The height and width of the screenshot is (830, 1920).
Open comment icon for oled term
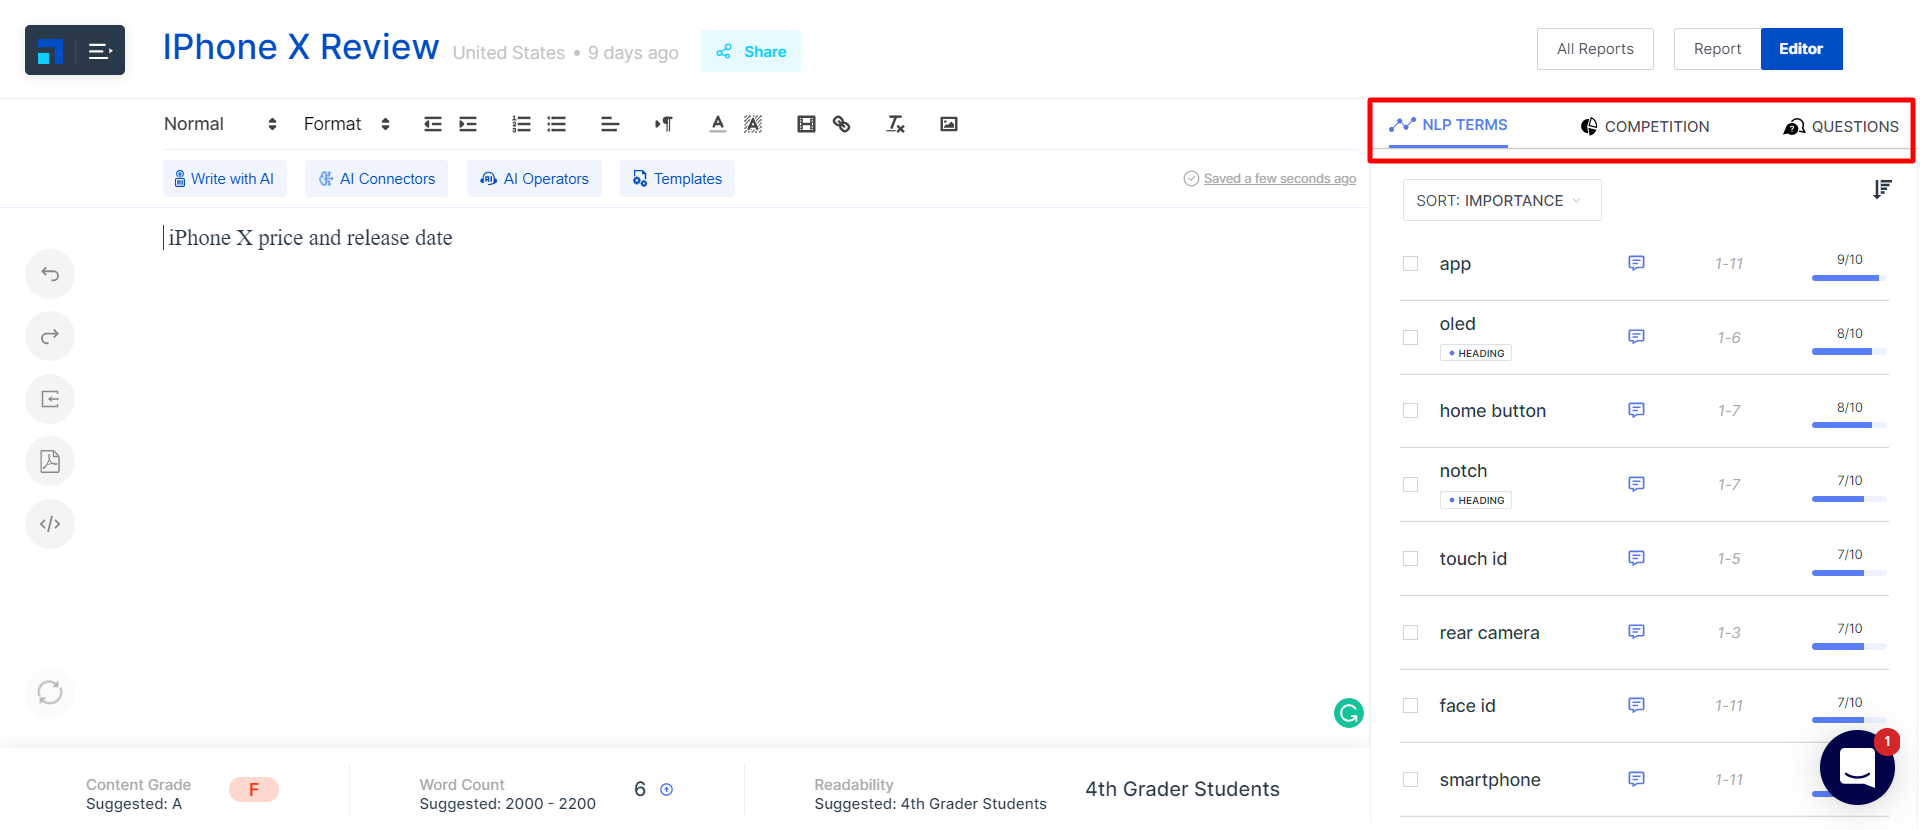[x=1636, y=336]
